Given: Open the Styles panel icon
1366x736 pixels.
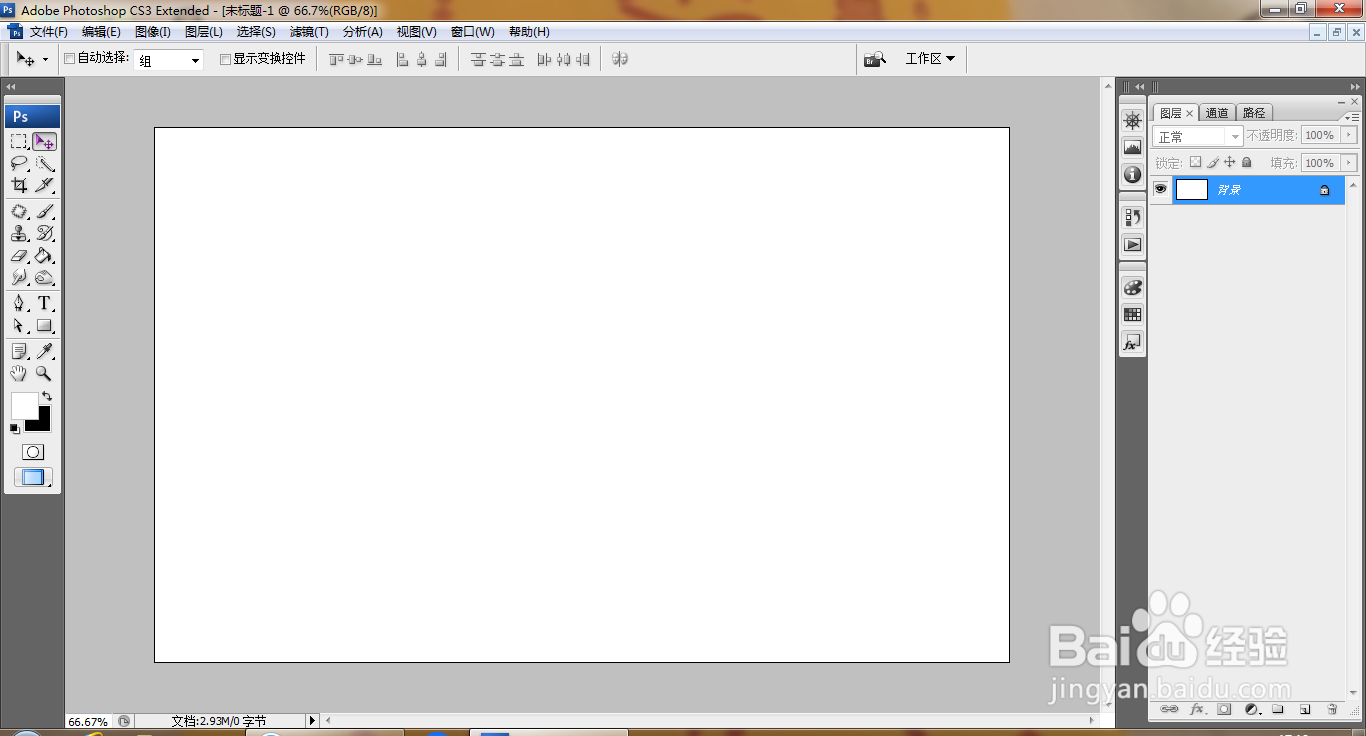Looking at the screenshot, I should (x=1132, y=342).
